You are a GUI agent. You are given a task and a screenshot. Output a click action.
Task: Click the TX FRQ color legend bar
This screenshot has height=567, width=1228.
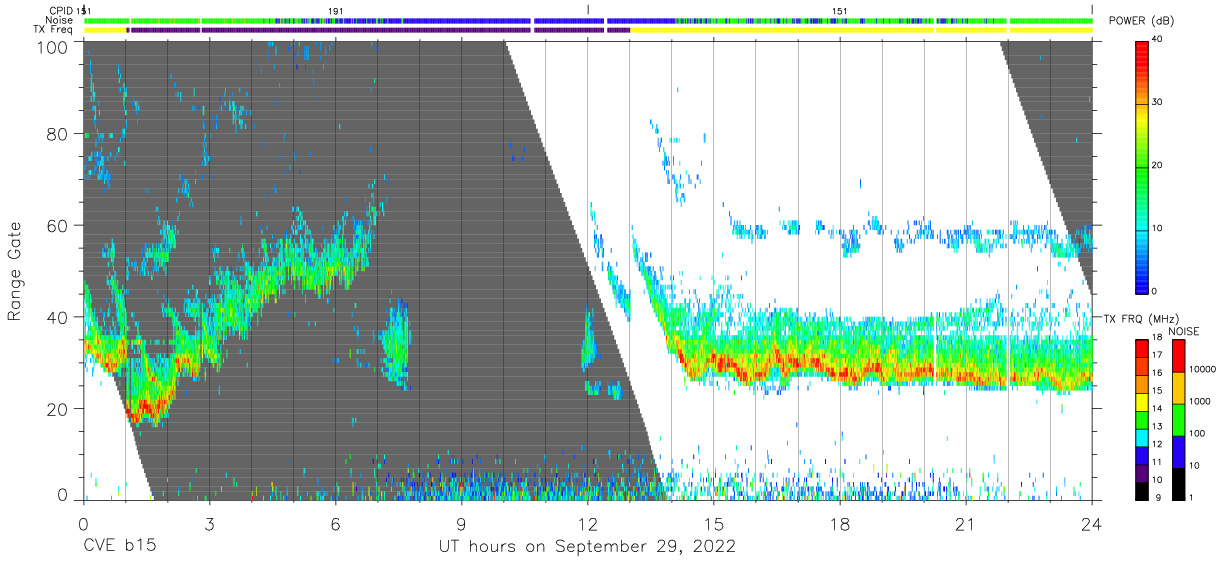1141,419
